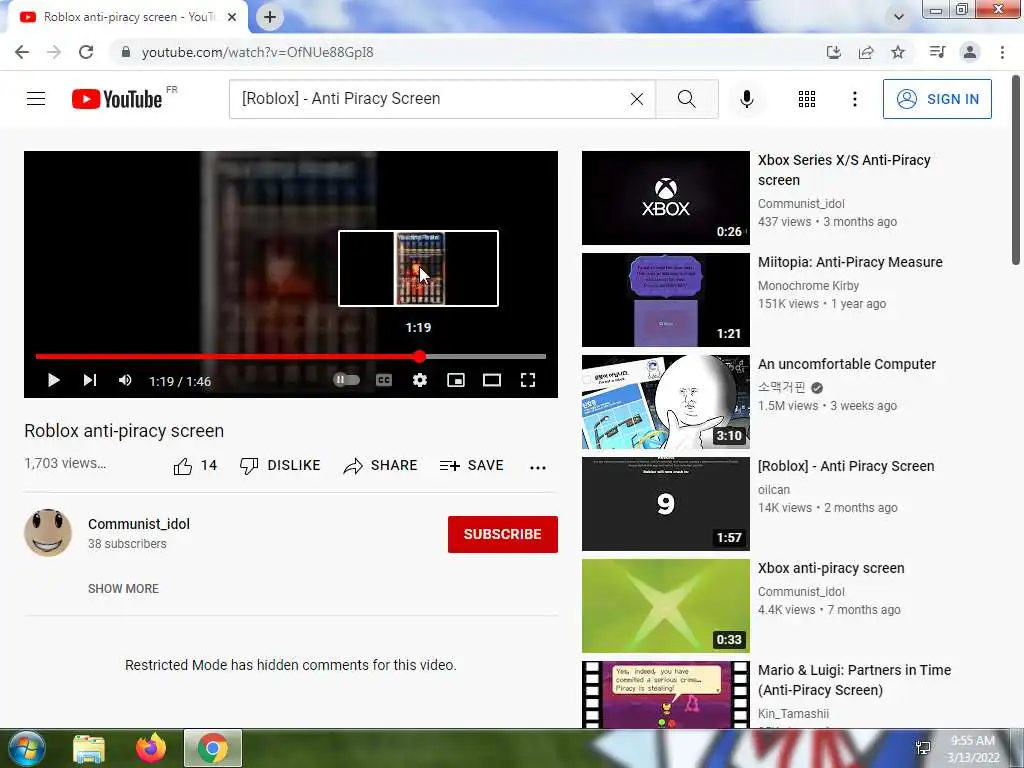Launch Firefox from taskbar
1024x768 pixels.
pos(151,748)
